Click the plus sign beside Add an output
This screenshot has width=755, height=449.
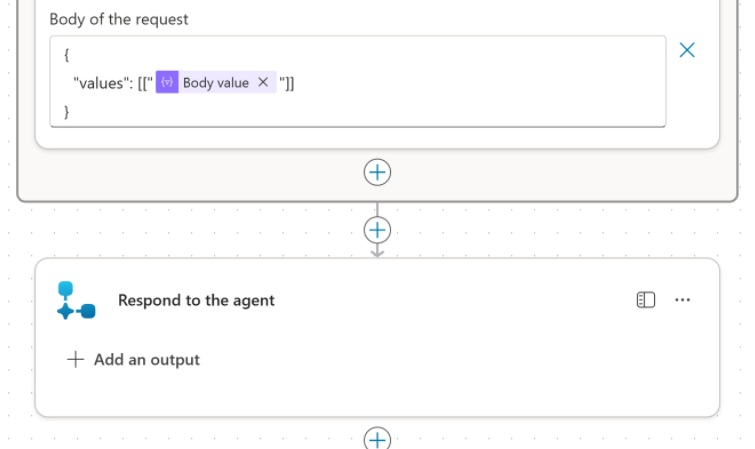(75, 360)
